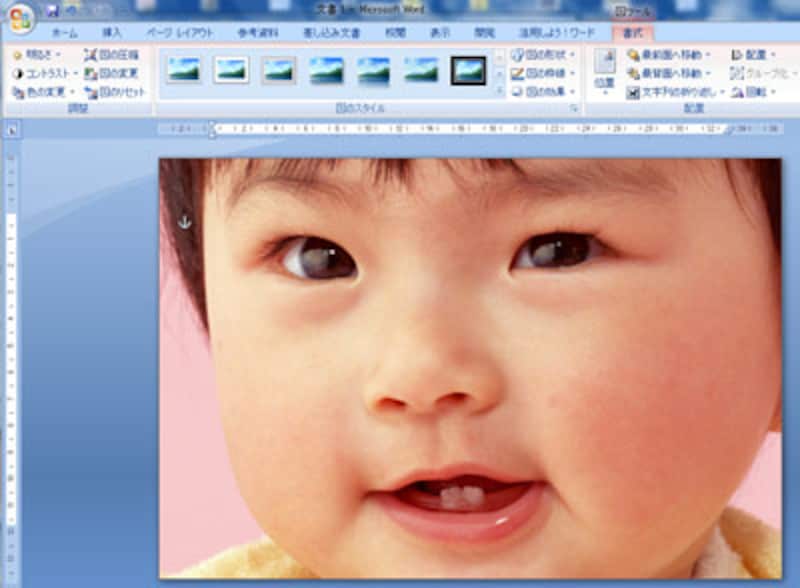Viewport: 800px width, 588px height.
Task: Open the 表示 (View) tab
Action: pyautogui.click(x=440, y=33)
